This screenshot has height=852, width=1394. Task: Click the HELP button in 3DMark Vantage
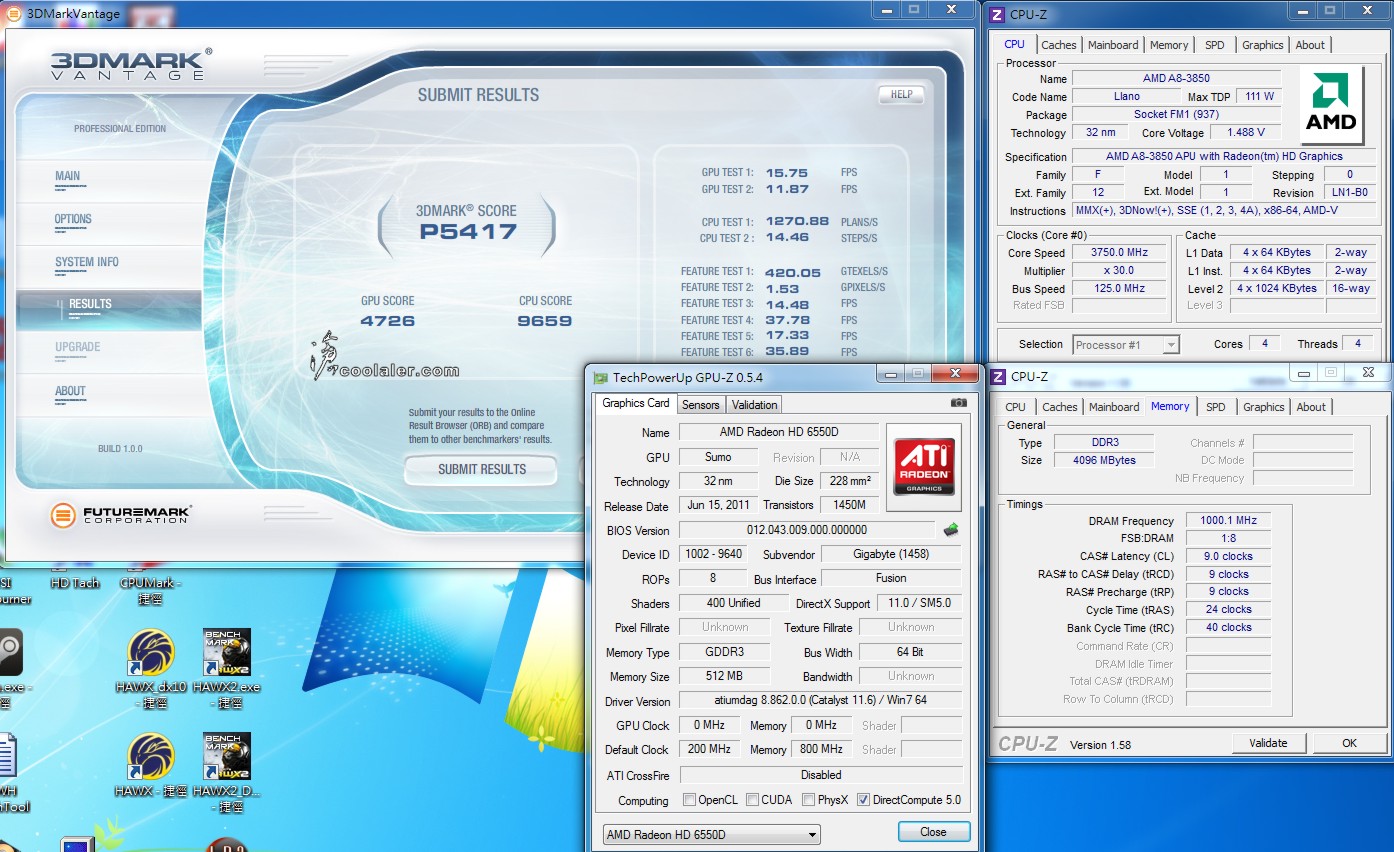901,95
